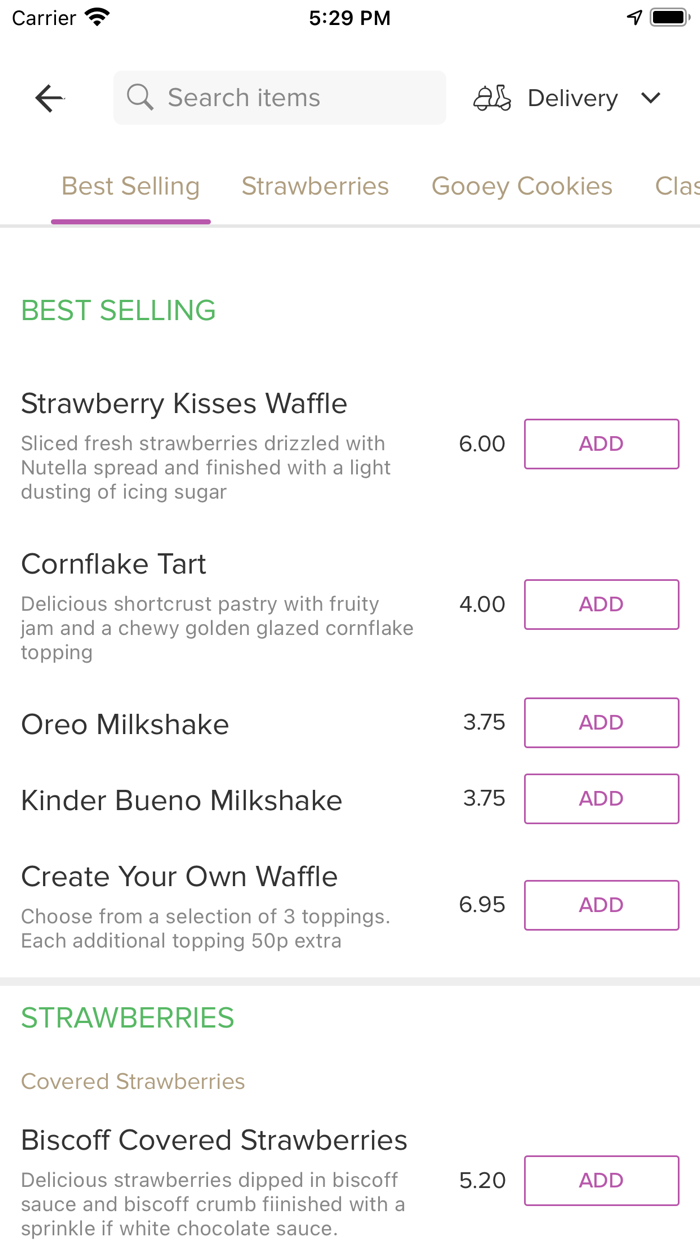
Task: Tap the location arrow in status bar
Action: click(x=637, y=16)
